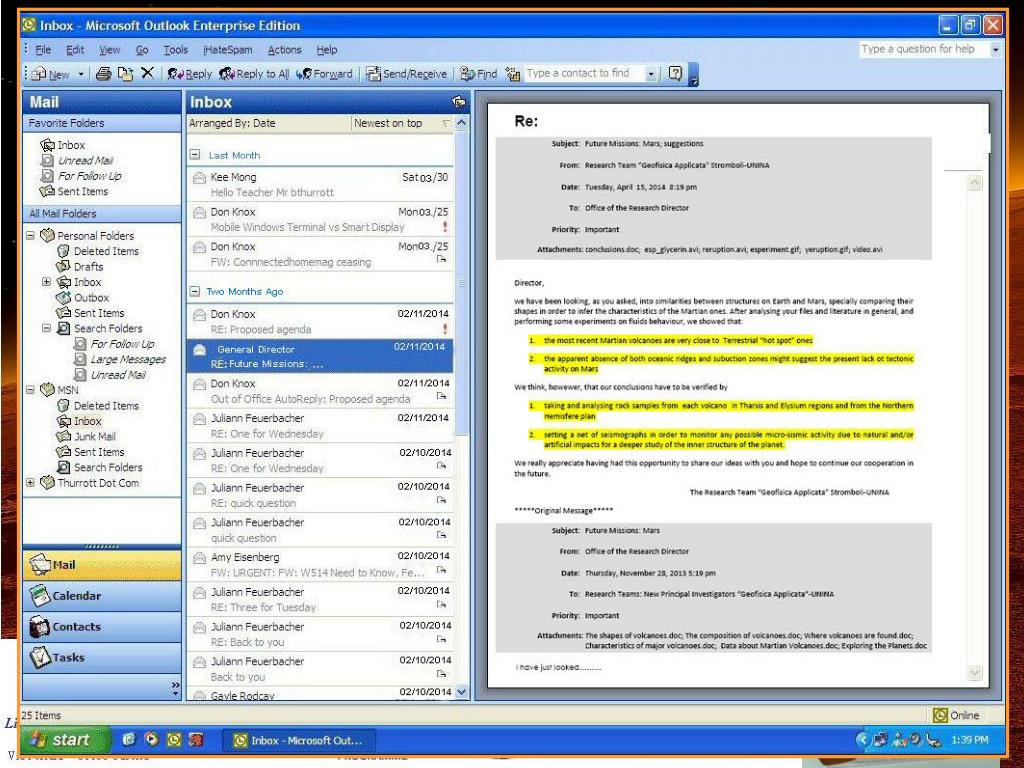Image resolution: width=1024 pixels, height=768 pixels.
Task: Click Internet Explorer quick launch icon
Action: tap(129, 739)
